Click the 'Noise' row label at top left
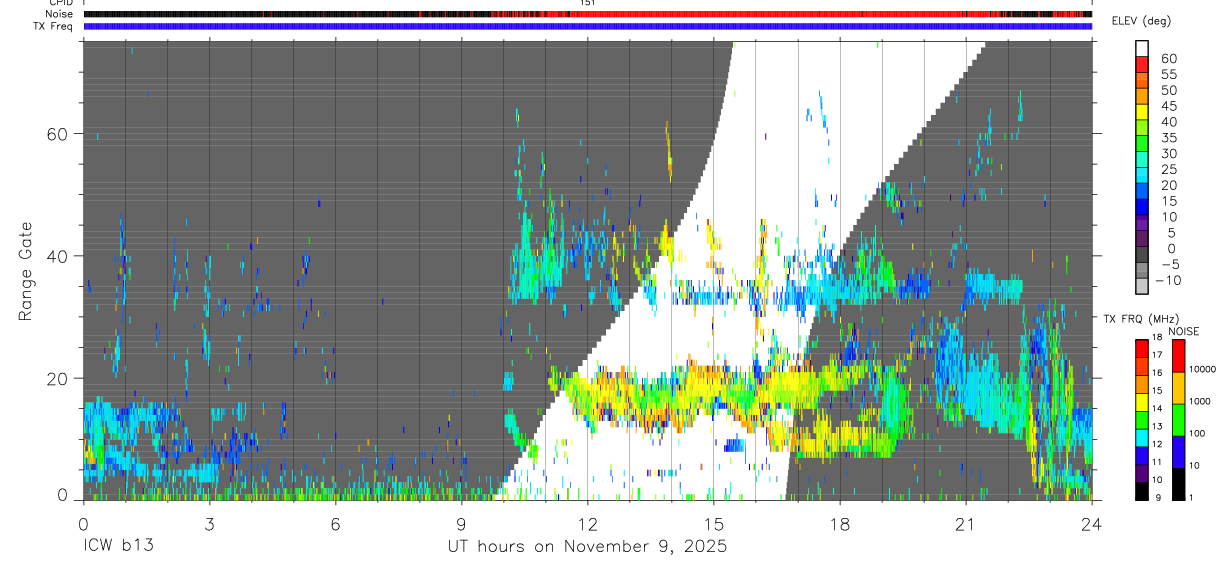 pos(61,14)
